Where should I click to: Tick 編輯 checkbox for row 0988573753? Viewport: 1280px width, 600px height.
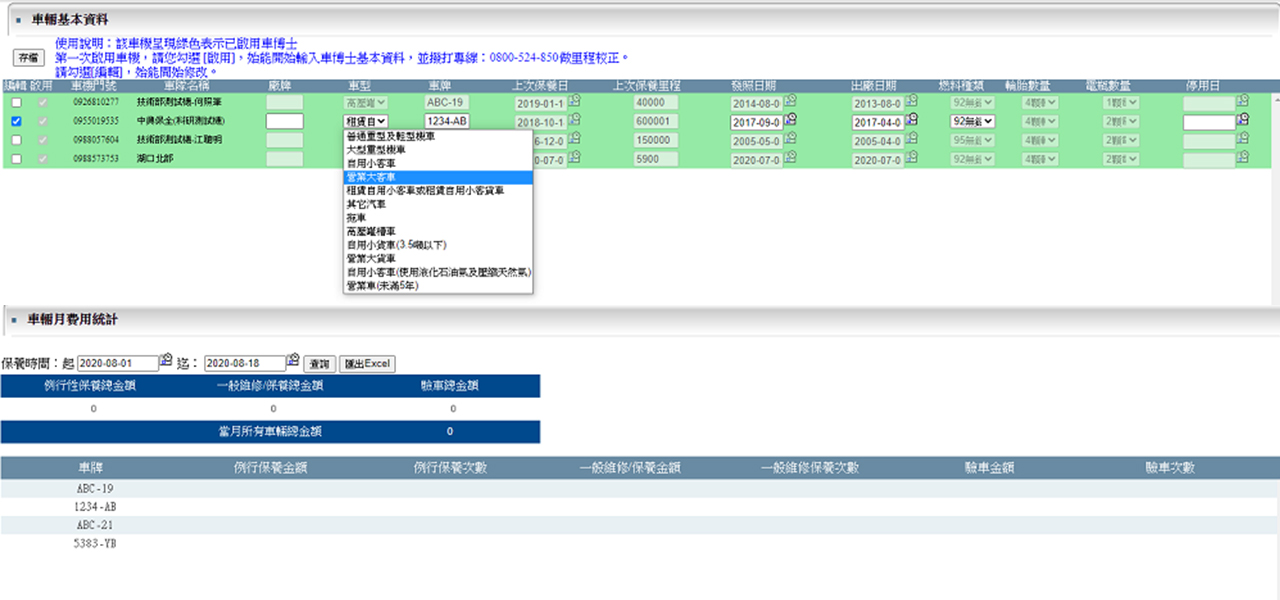click(16, 159)
